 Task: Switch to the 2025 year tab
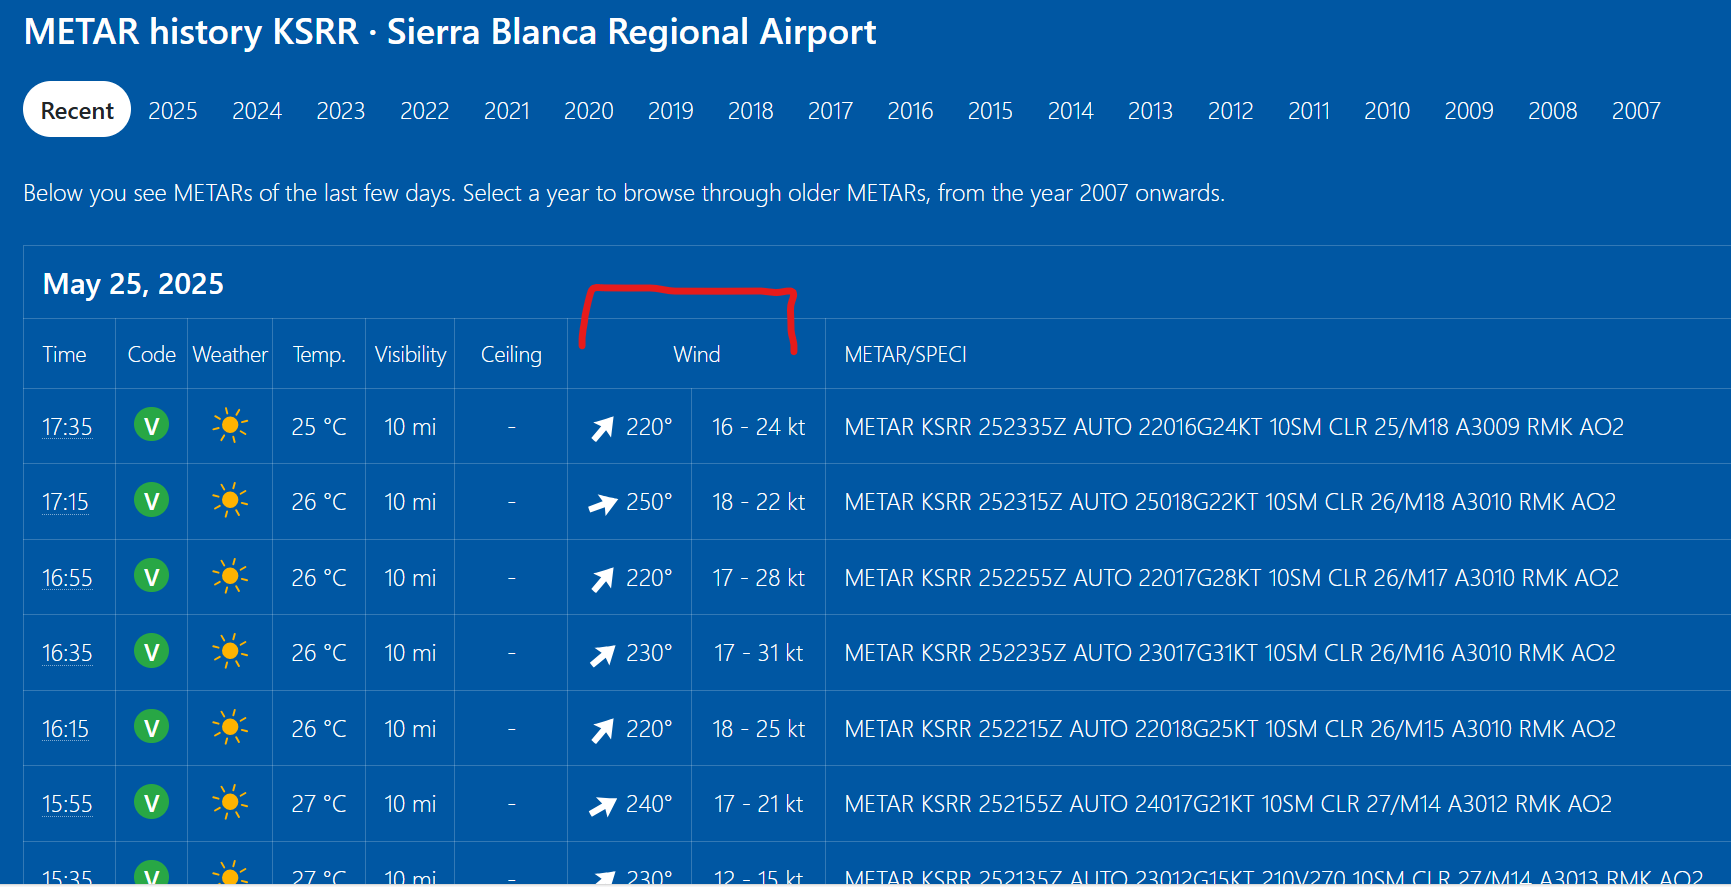[x=173, y=111]
